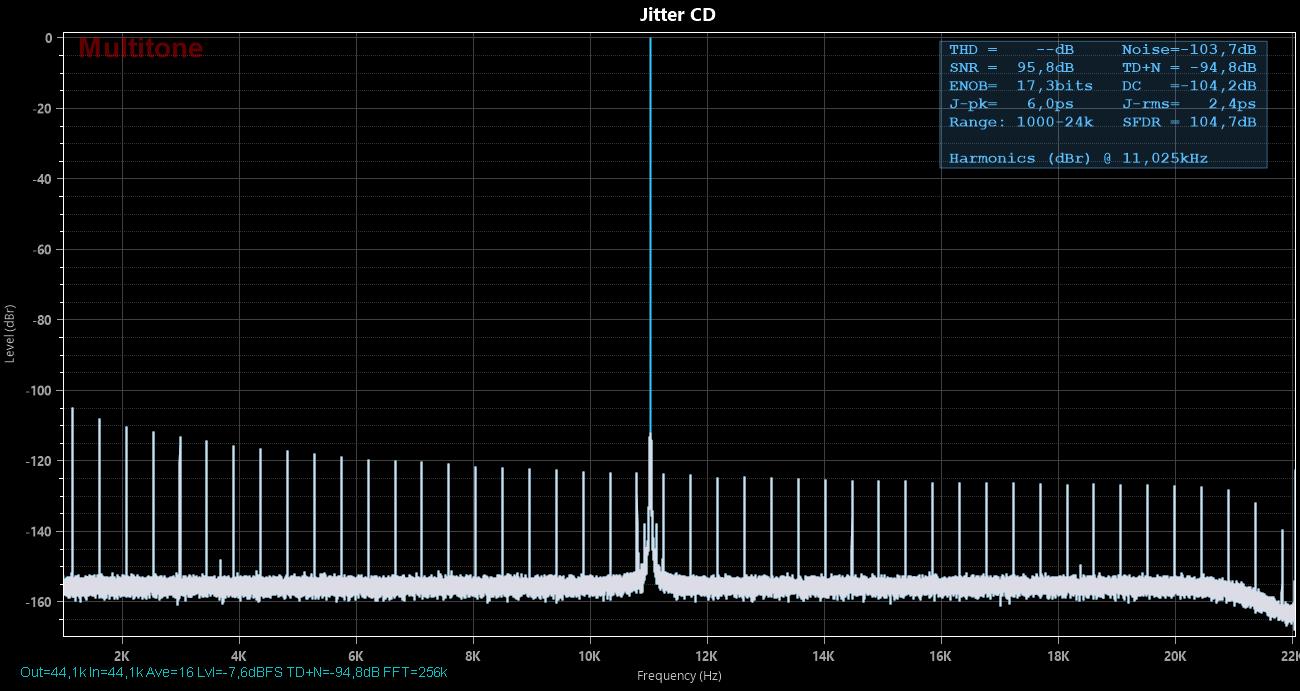Screen dimensions: 1300x691
Task: Select the "J-rms= 2,4ps" jitter value
Action: click(1189, 104)
